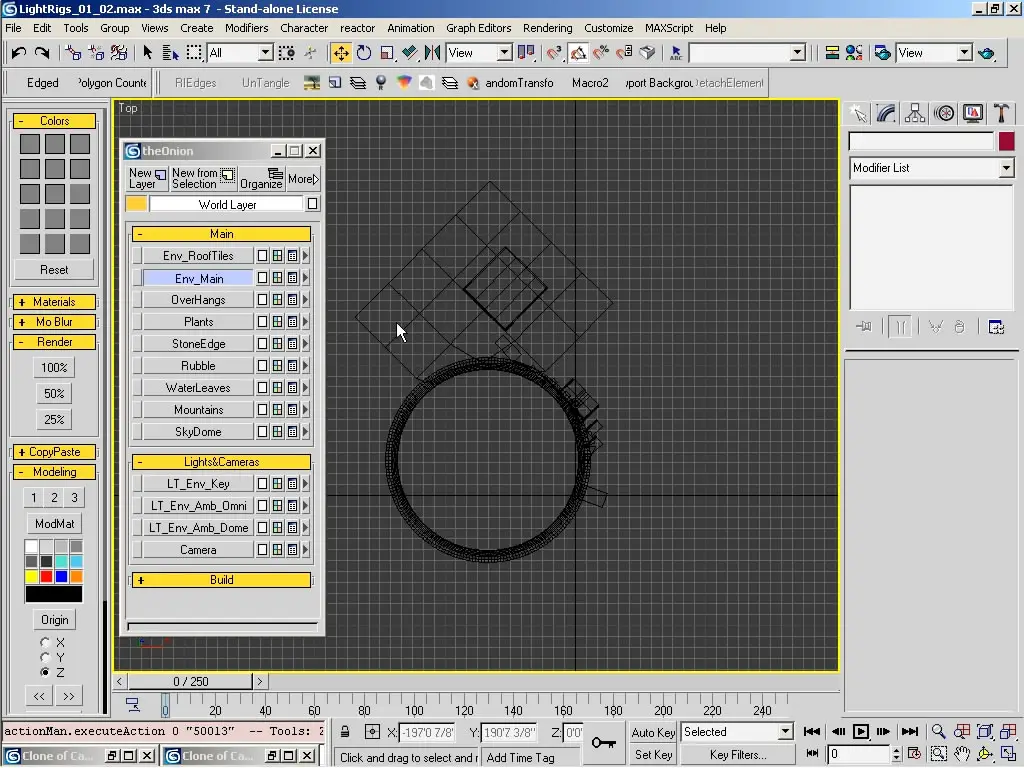Viewport: 1024px width, 768px height.
Task: Select the Move transform tool
Action: pos(341,53)
